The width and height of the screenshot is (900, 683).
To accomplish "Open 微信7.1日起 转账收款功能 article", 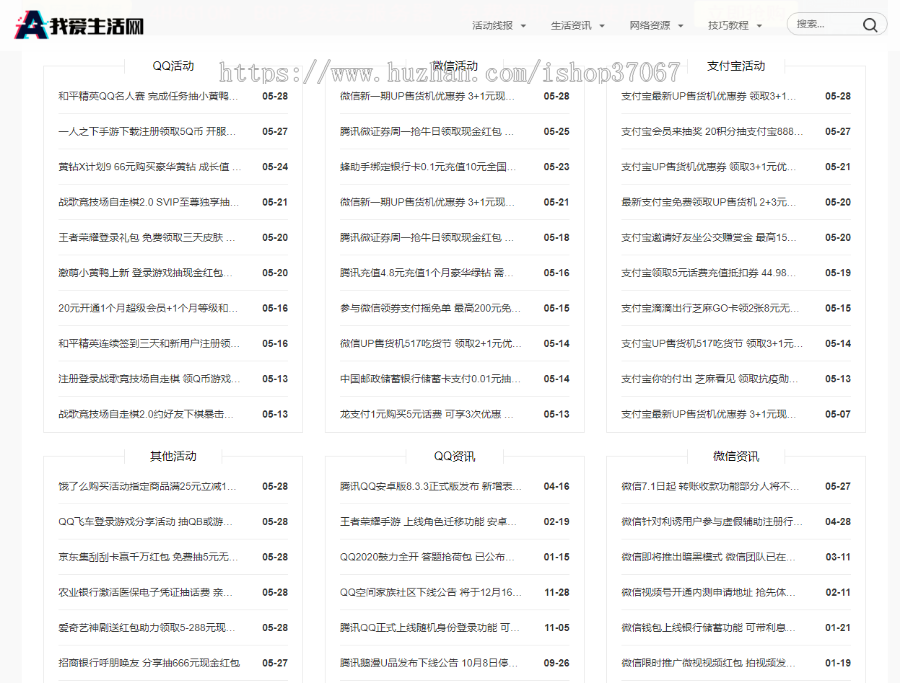I will coord(709,487).
